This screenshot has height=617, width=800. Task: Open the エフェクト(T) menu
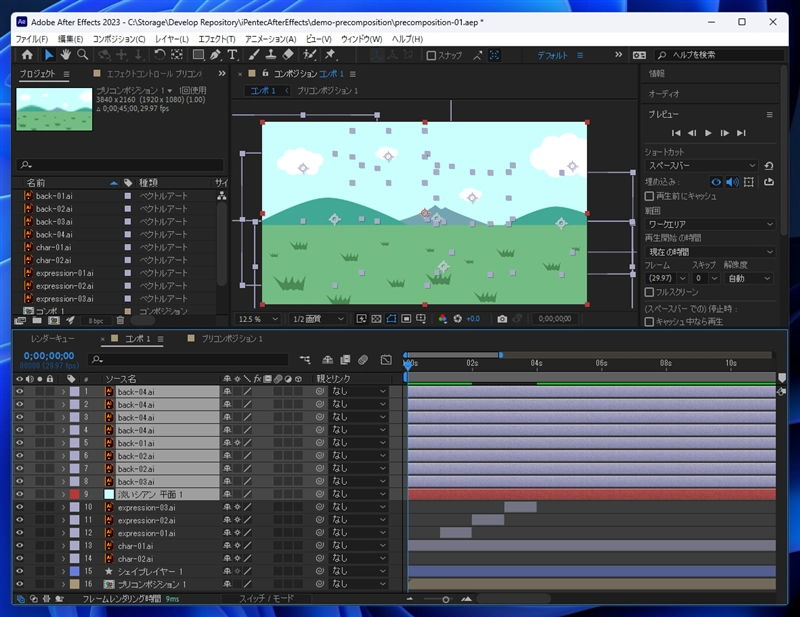(x=217, y=39)
